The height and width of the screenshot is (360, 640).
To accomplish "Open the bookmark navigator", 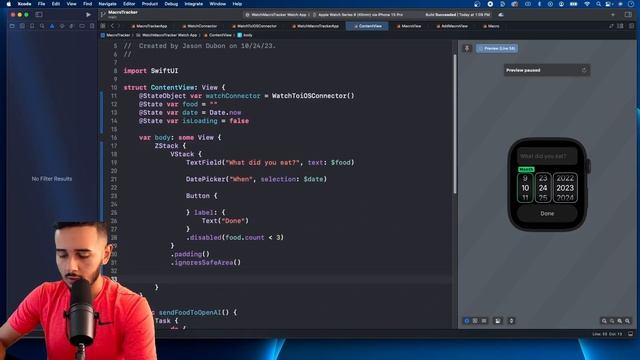I will tap(32, 26).
